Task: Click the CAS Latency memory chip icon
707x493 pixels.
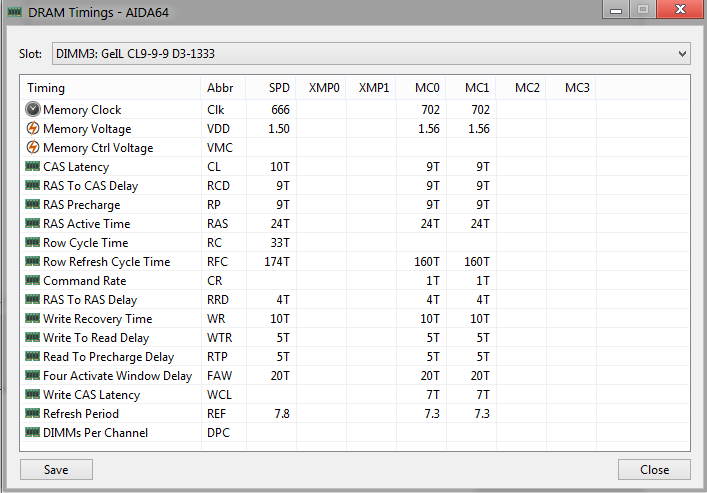Action: (x=32, y=166)
